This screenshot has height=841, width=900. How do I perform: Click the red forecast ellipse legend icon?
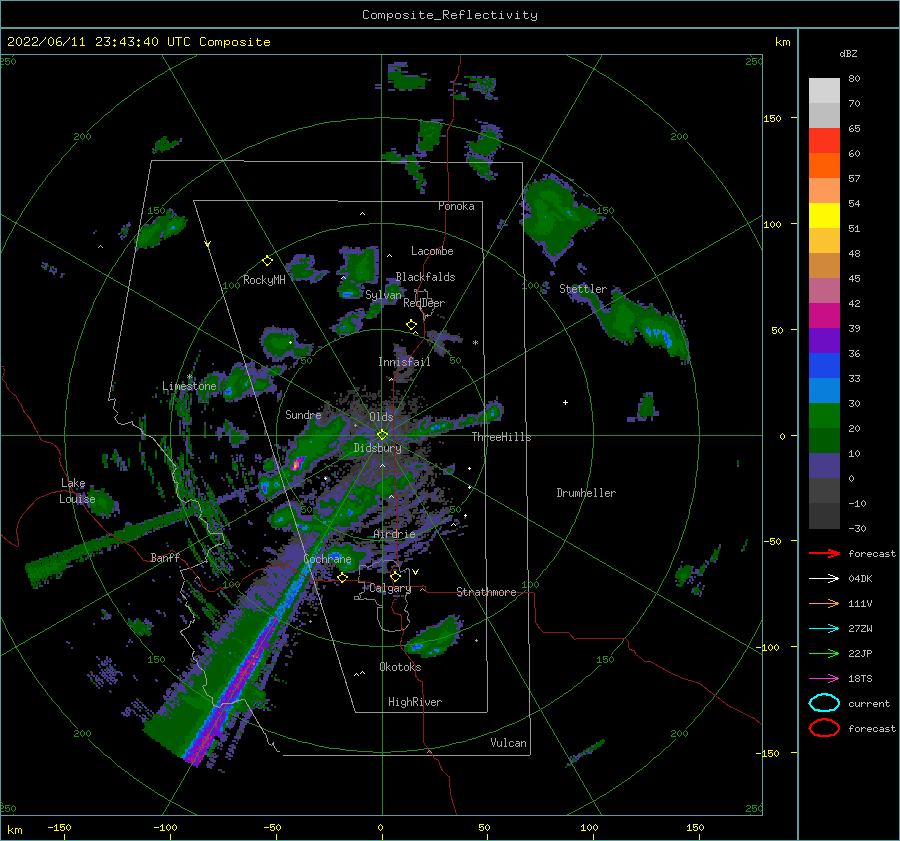click(824, 728)
